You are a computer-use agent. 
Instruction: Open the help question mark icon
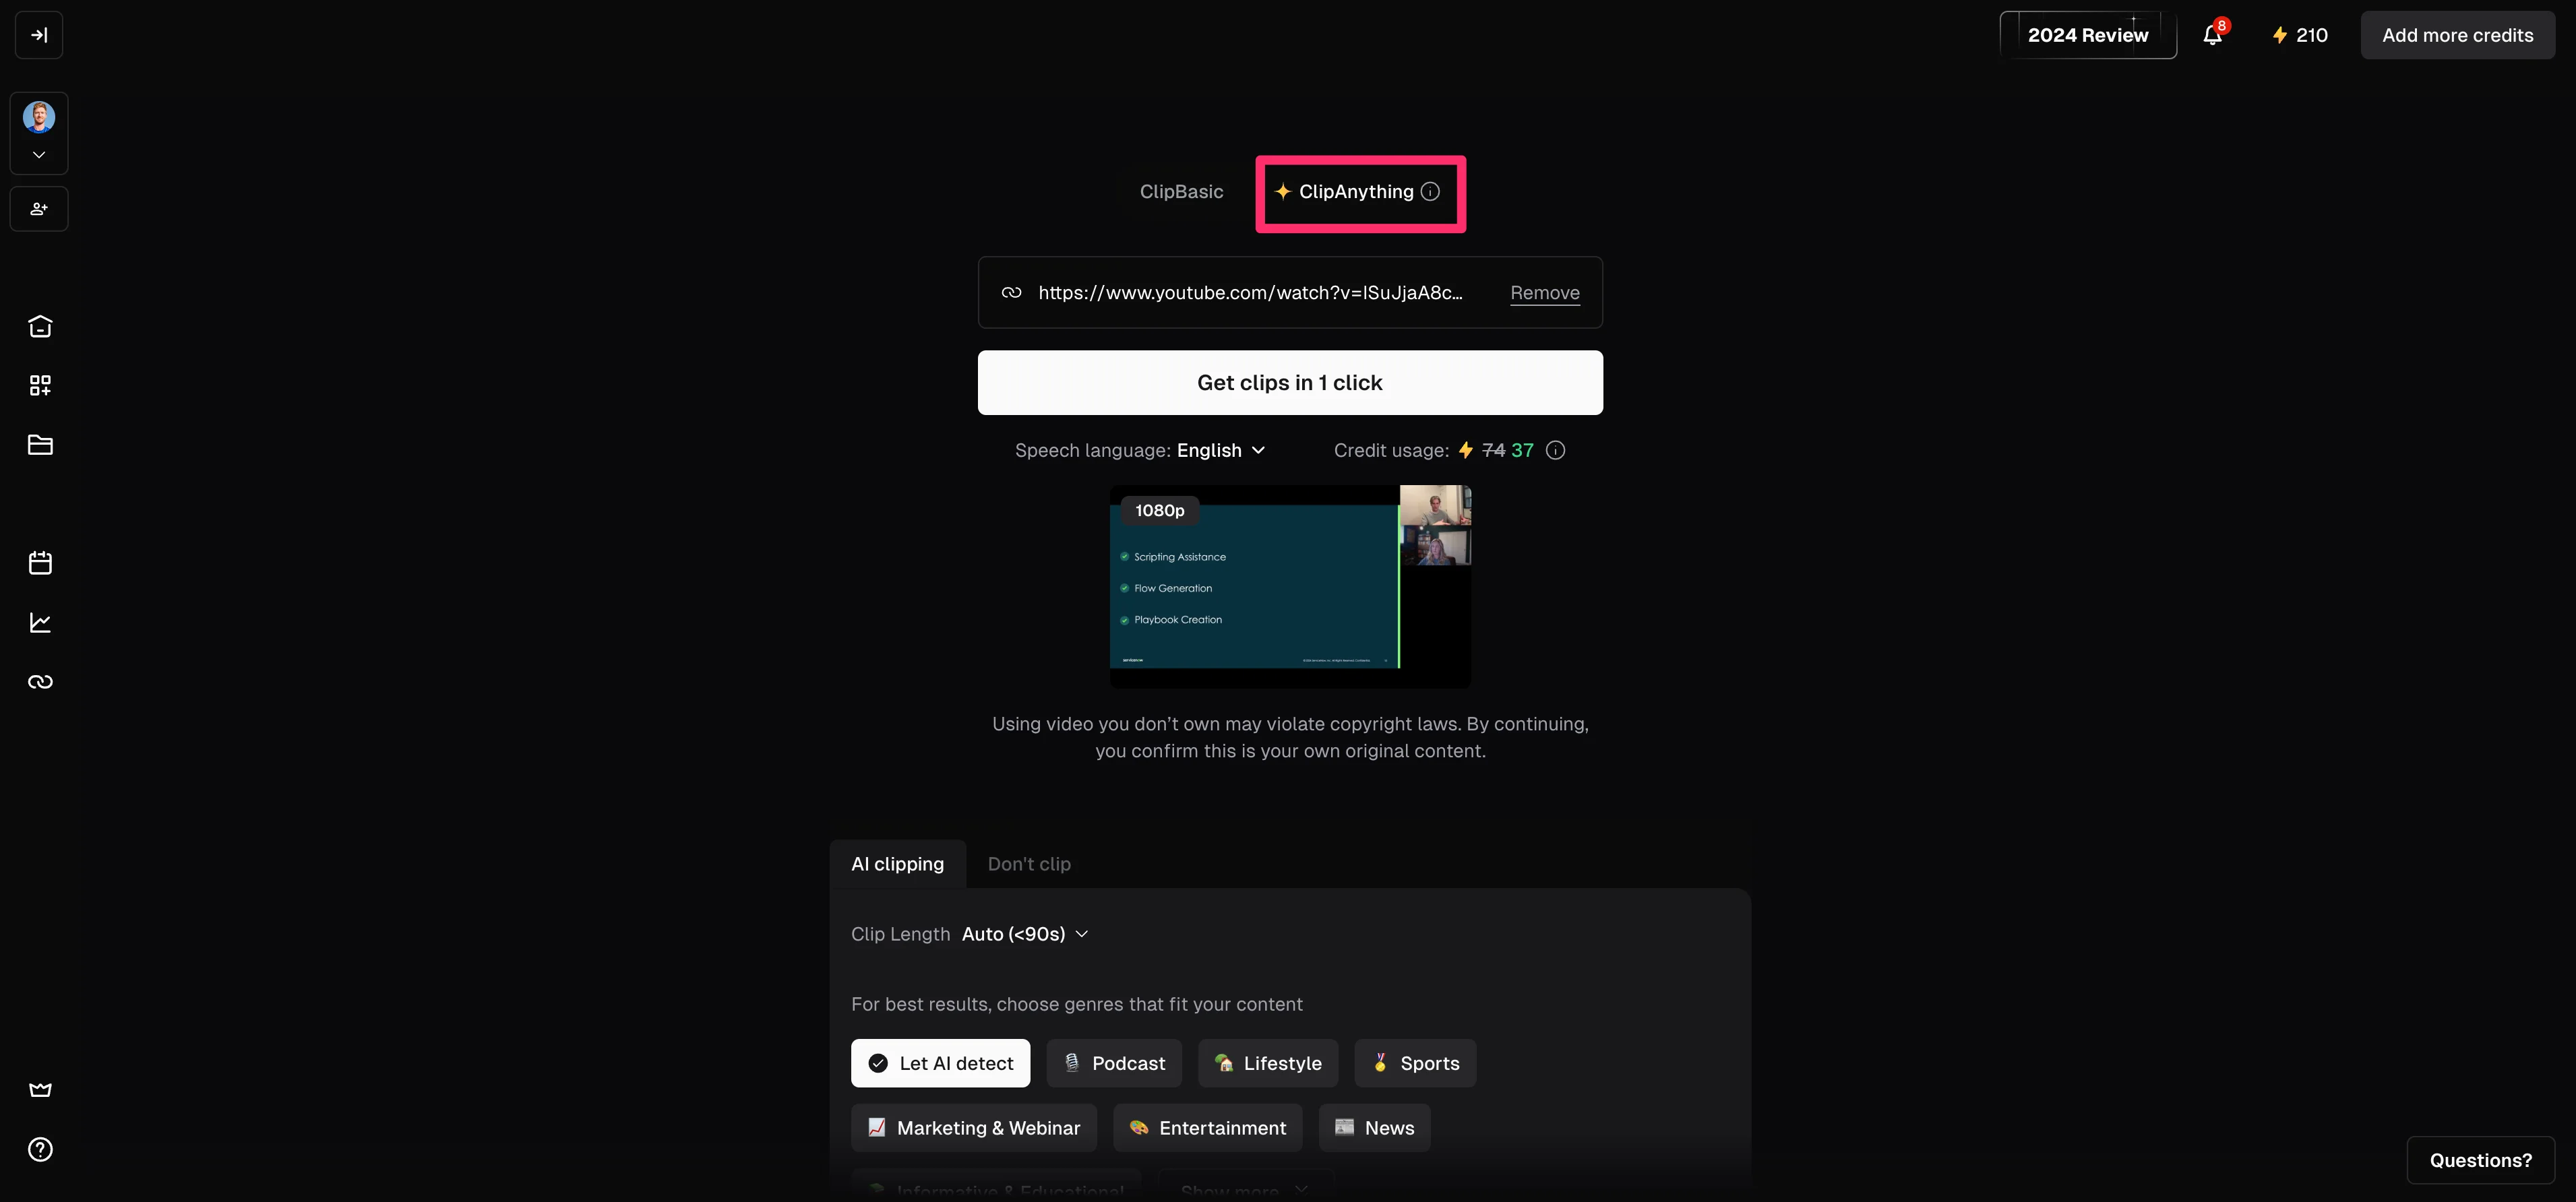tap(40, 1149)
